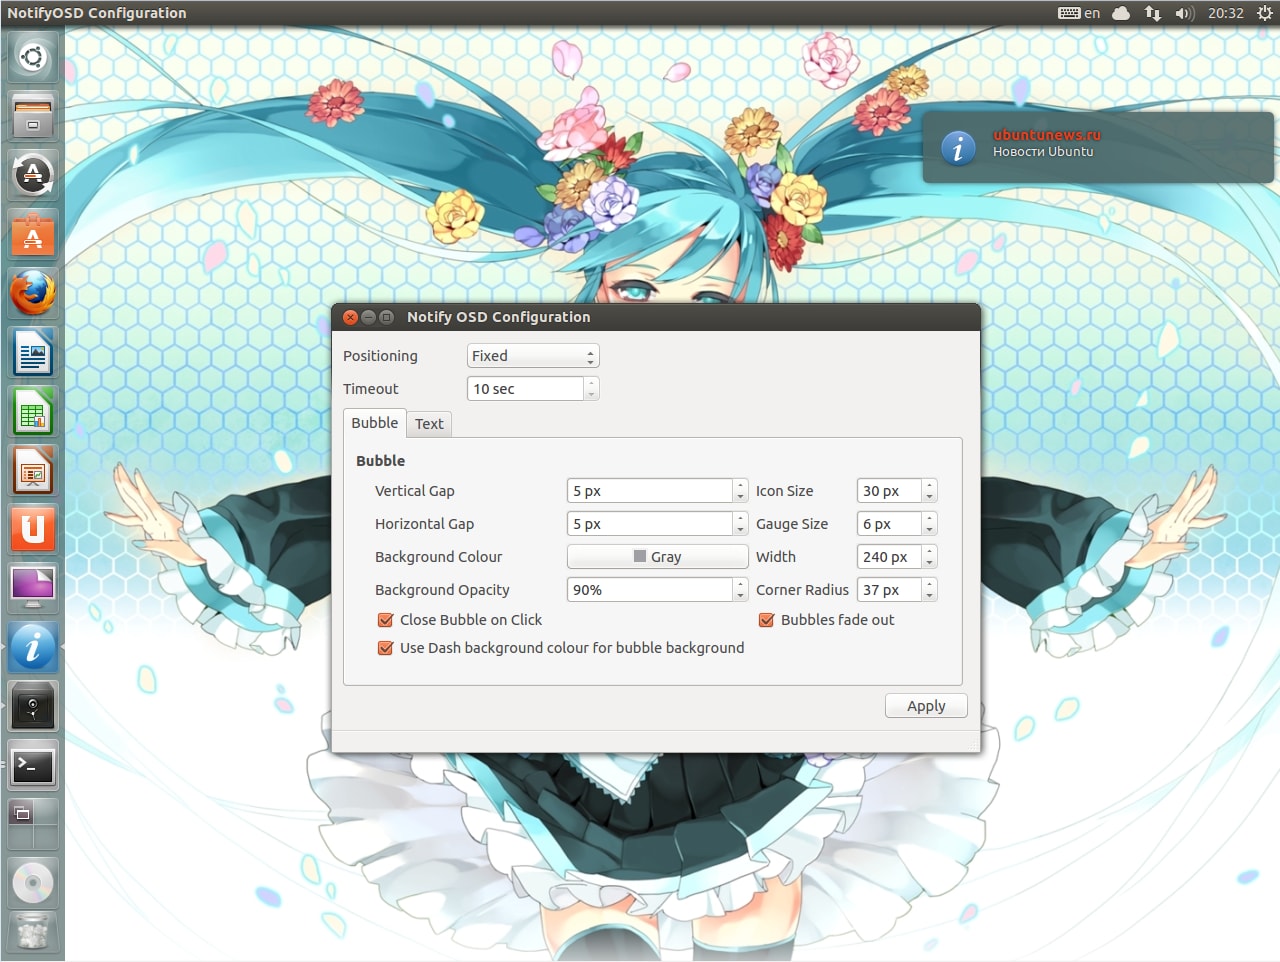Click the Icon Size spinner arrows
Screen dimensions: 1280x962
click(x=929, y=491)
